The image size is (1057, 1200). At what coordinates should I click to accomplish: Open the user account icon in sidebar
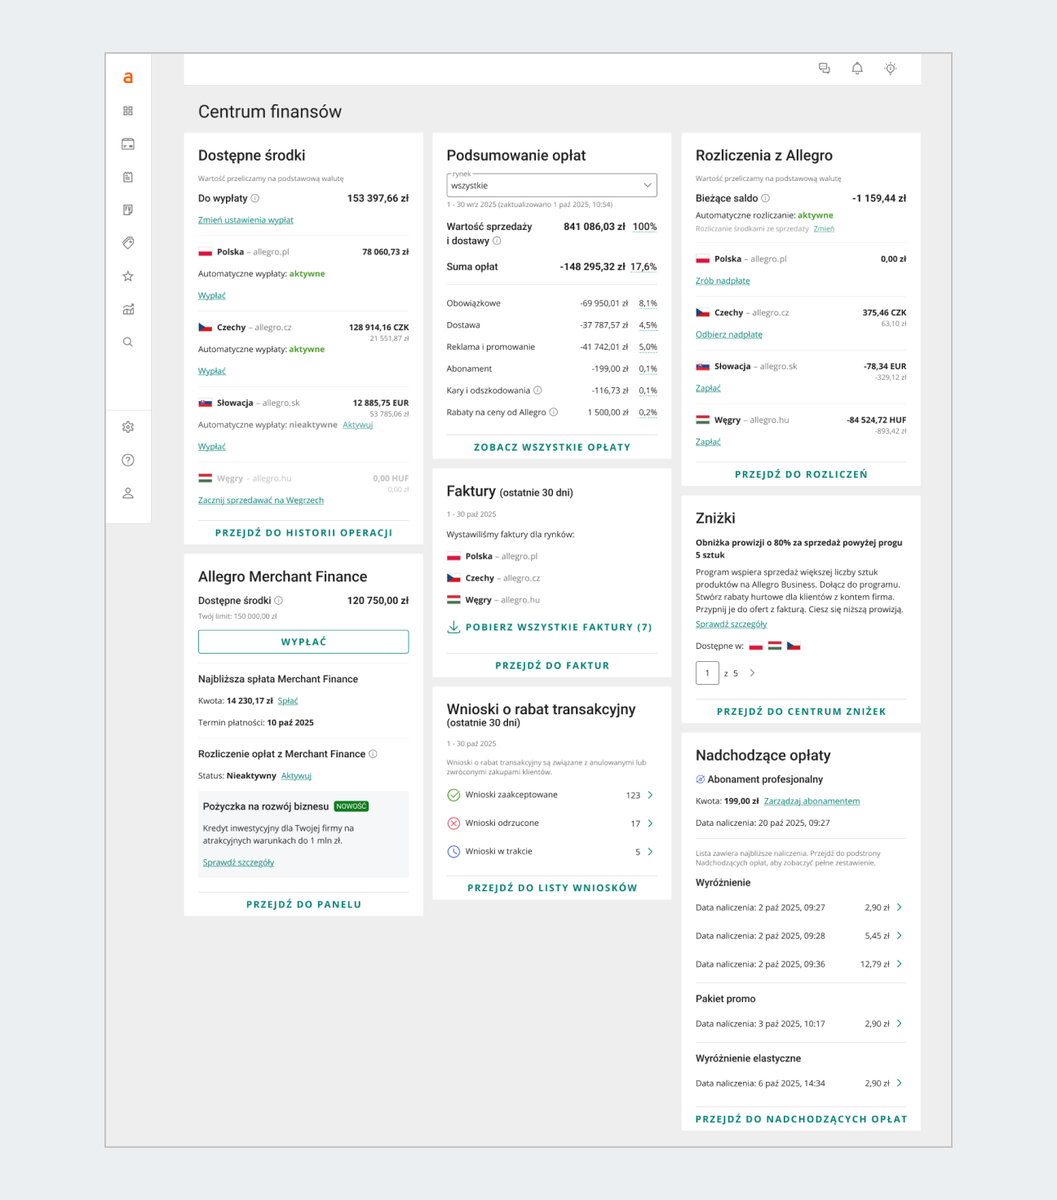pyautogui.click(x=128, y=493)
